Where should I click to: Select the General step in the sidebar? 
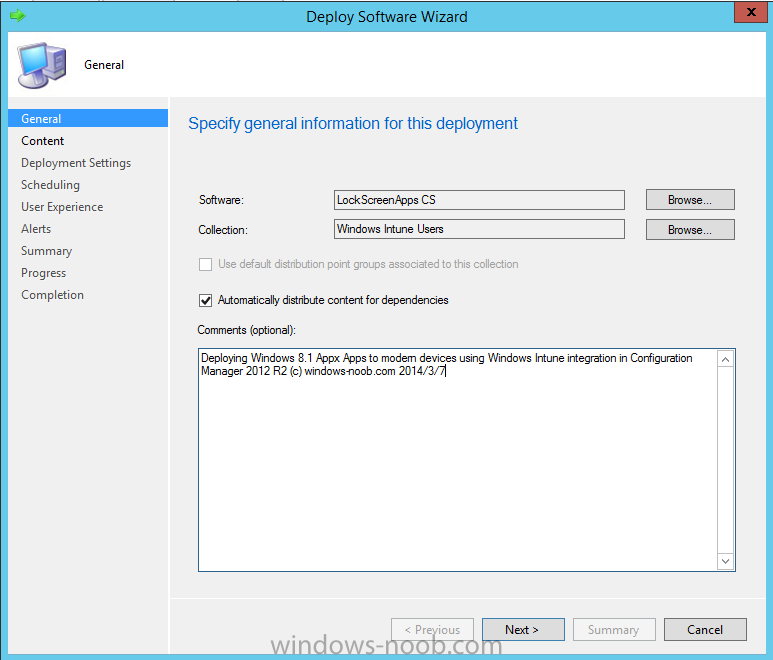coord(88,118)
